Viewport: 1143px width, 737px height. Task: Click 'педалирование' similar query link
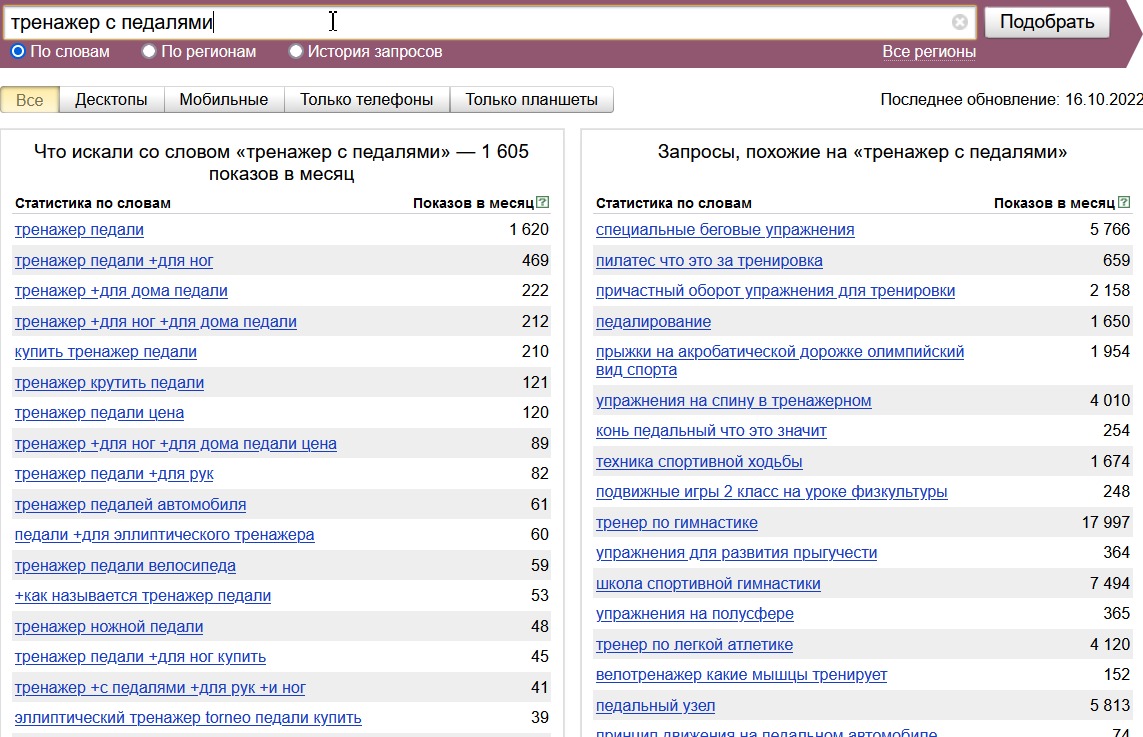point(653,322)
